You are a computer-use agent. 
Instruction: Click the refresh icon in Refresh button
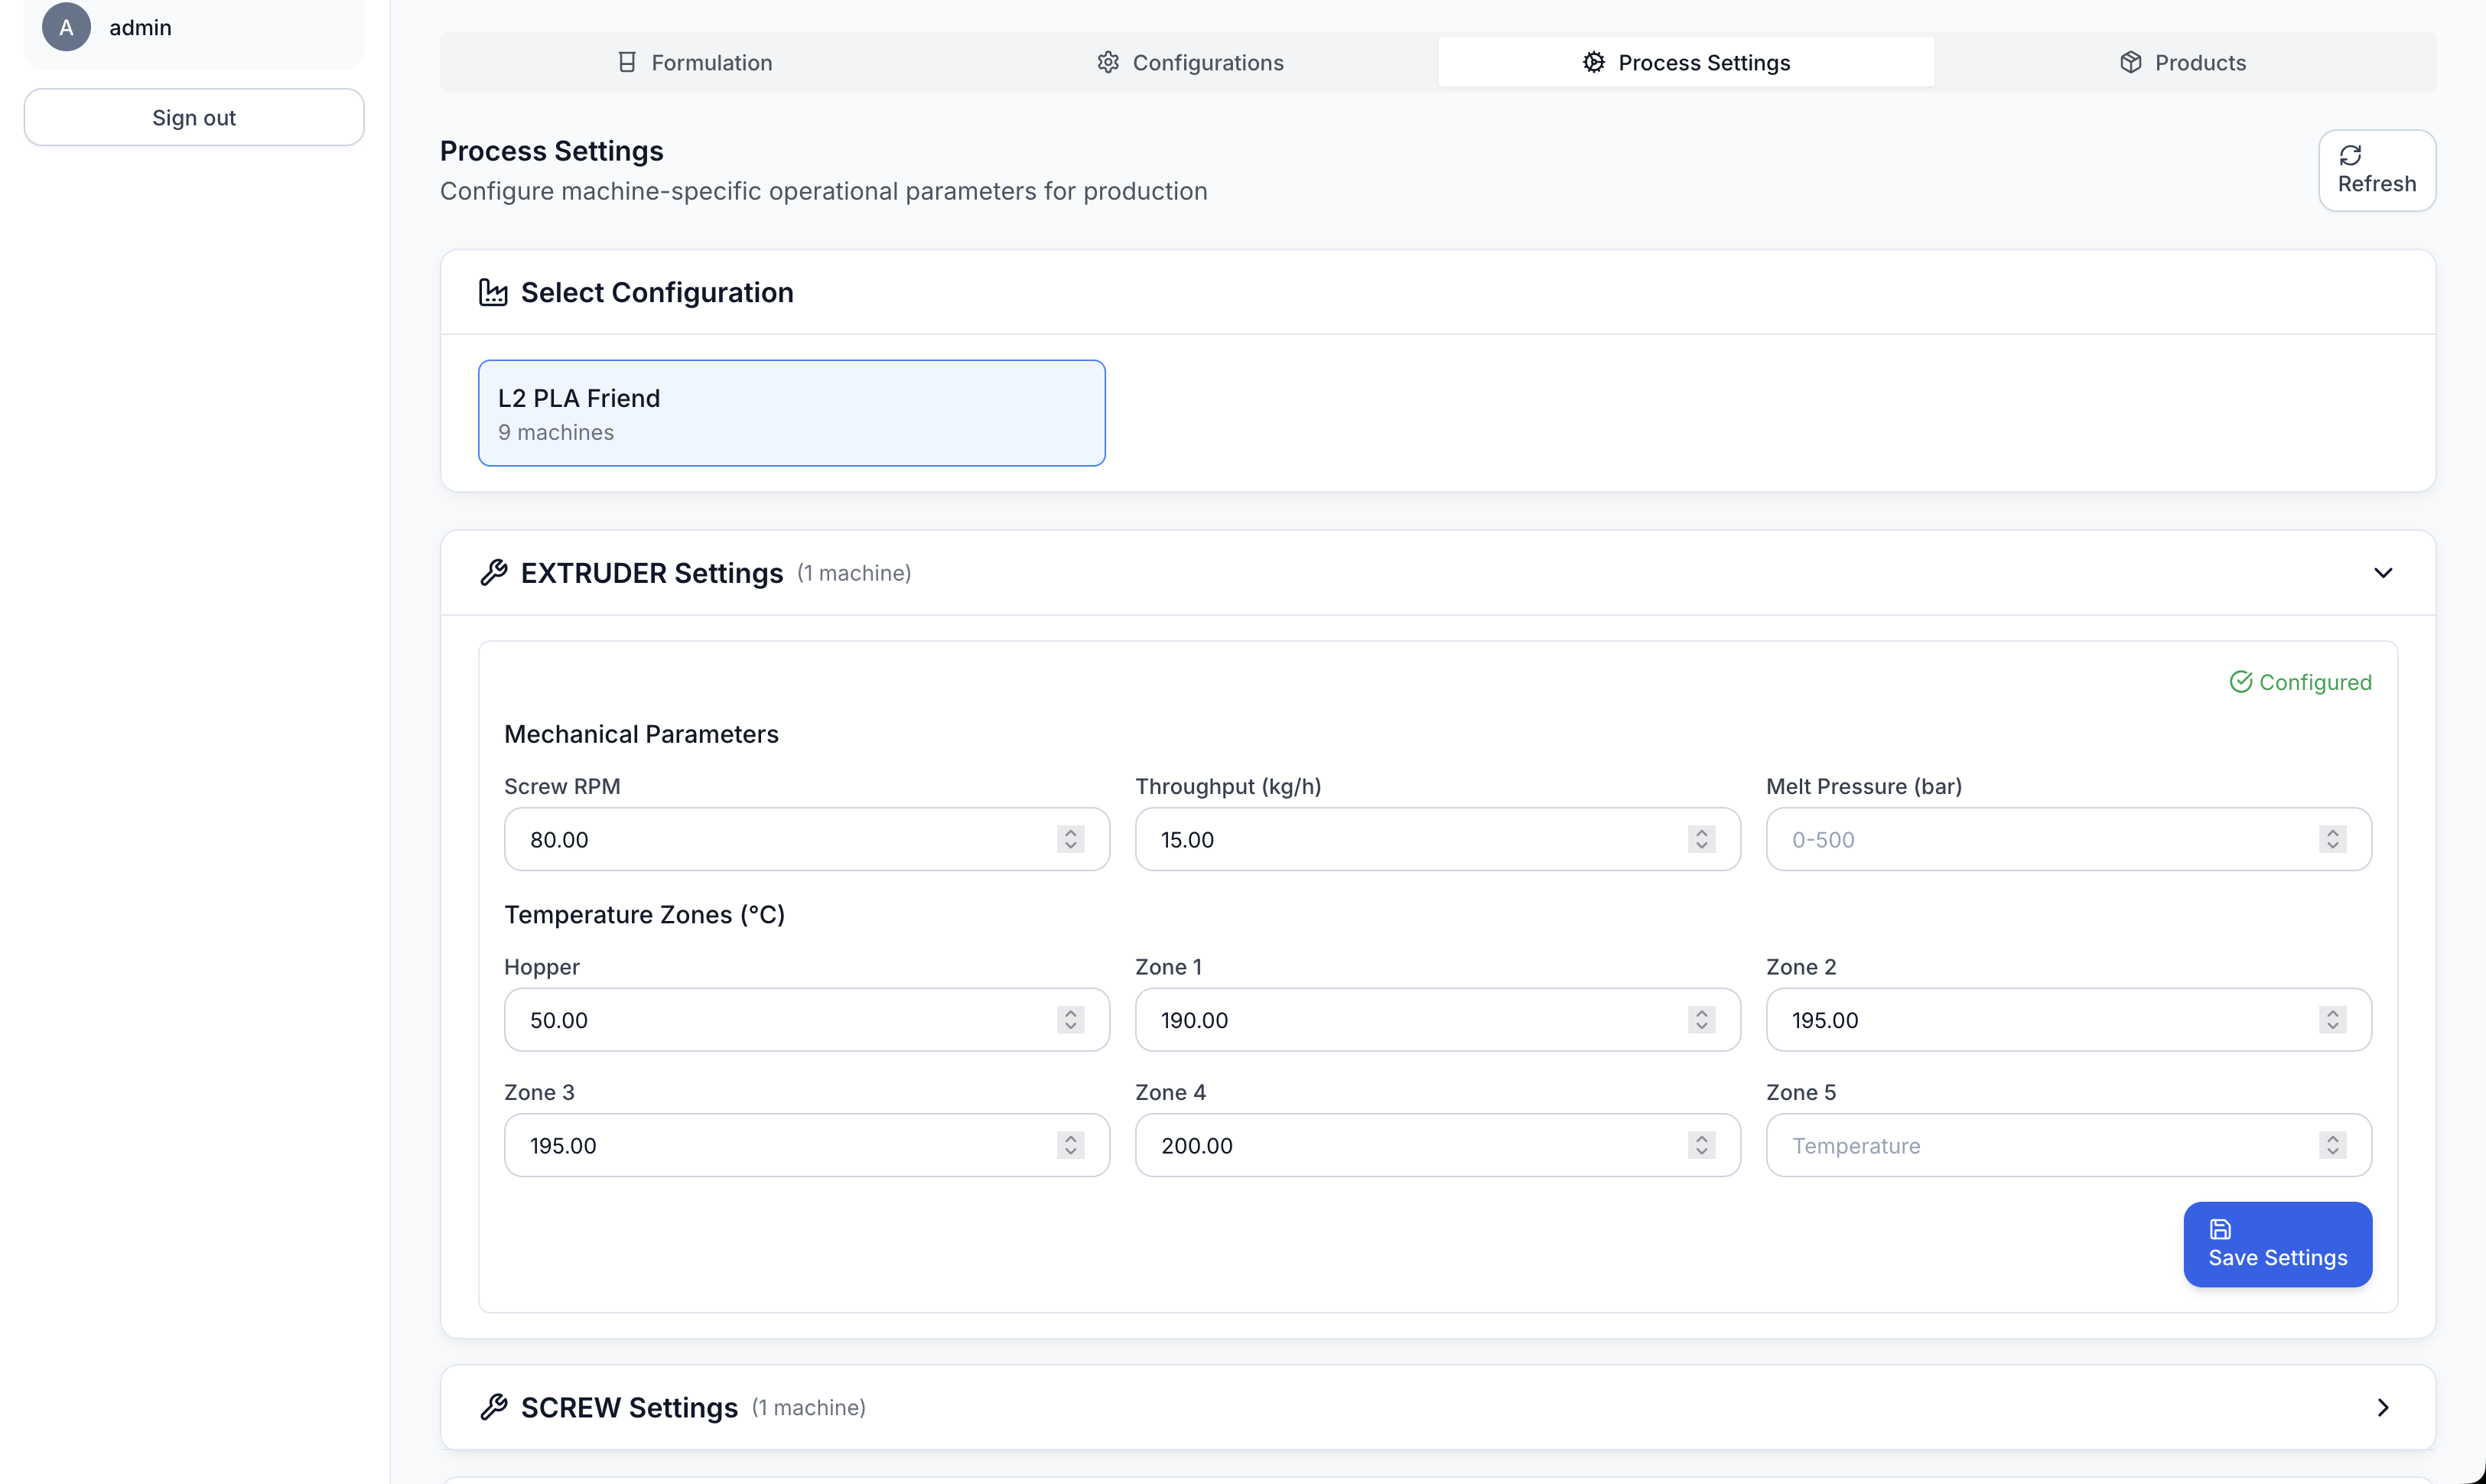2351,155
